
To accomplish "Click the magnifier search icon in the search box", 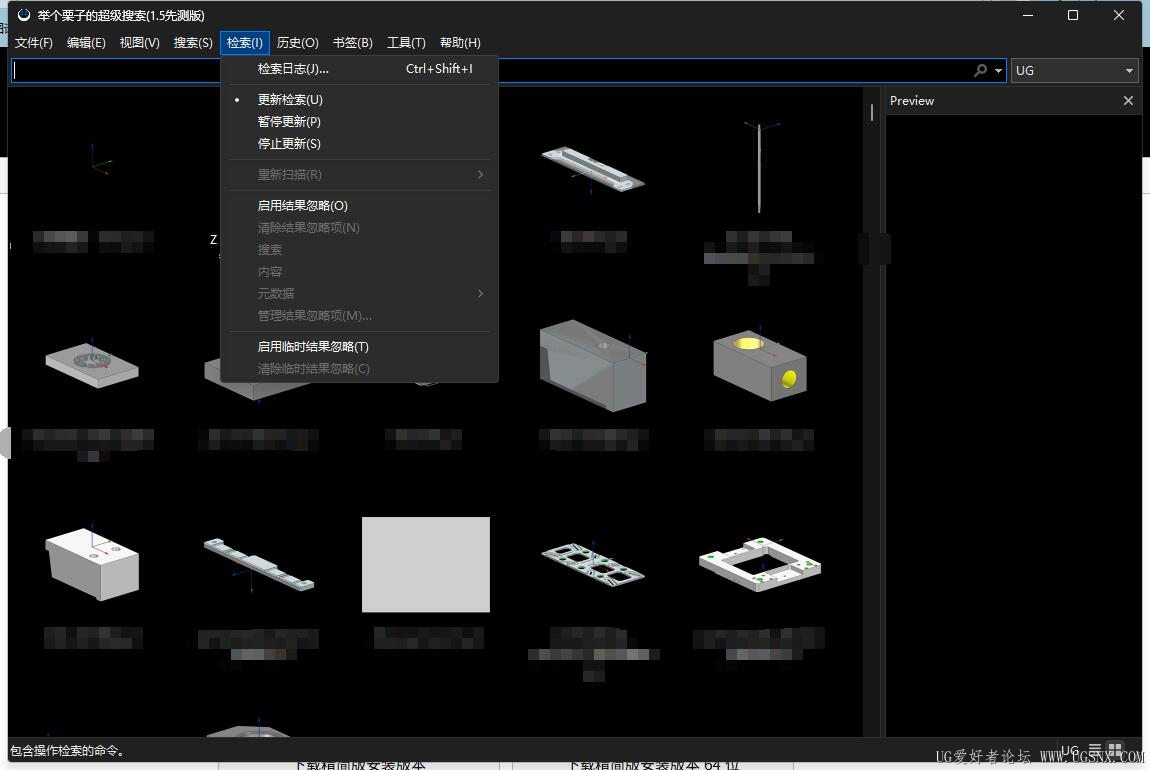I will coord(981,70).
